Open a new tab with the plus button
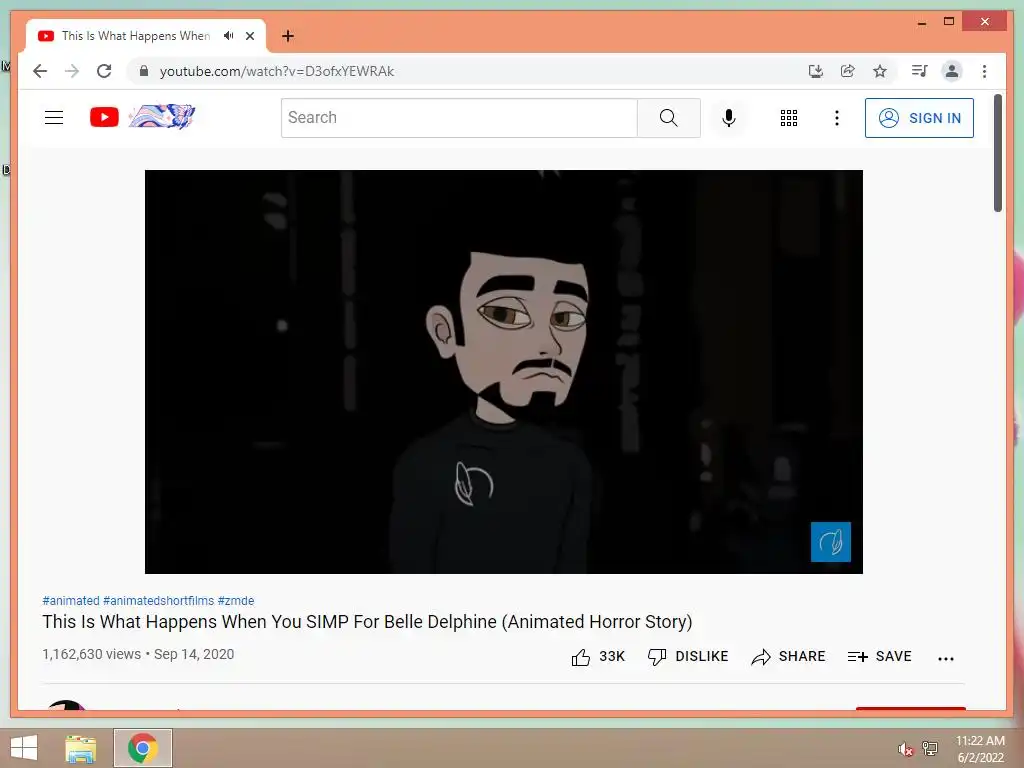 (x=288, y=36)
